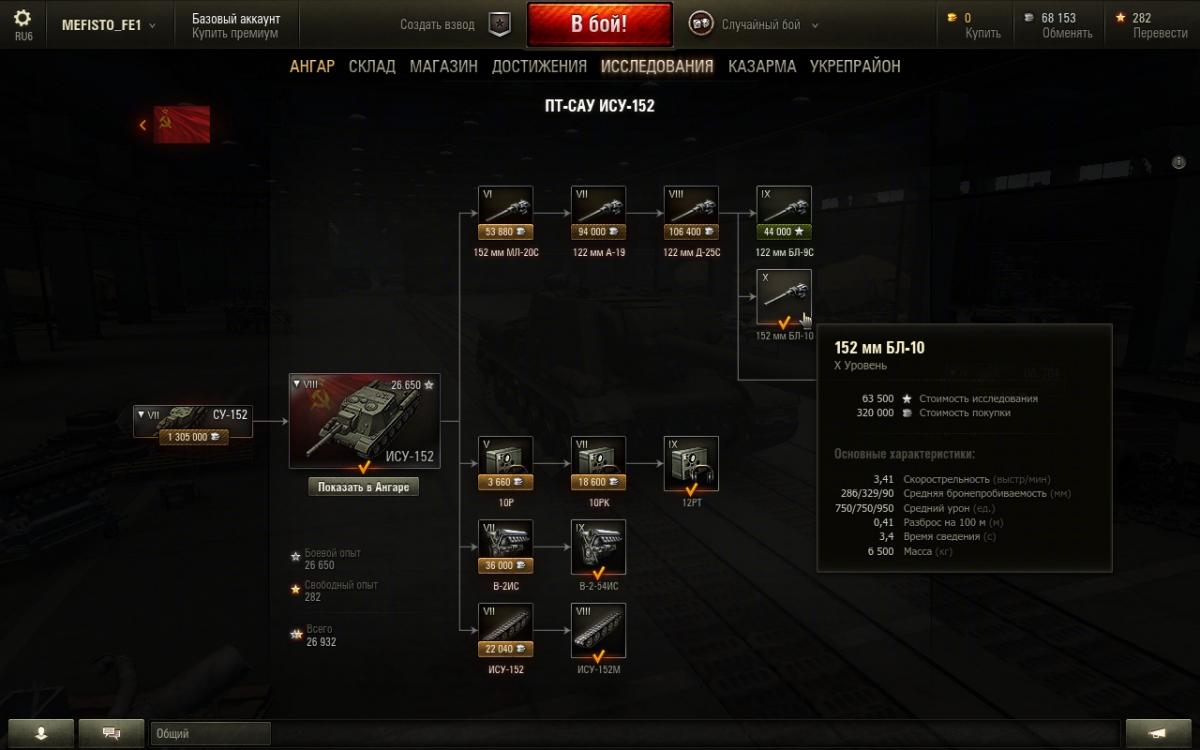Switch to the СКЛАД tab
The width and height of the screenshot is (1200, 750).
pos(372,66)
